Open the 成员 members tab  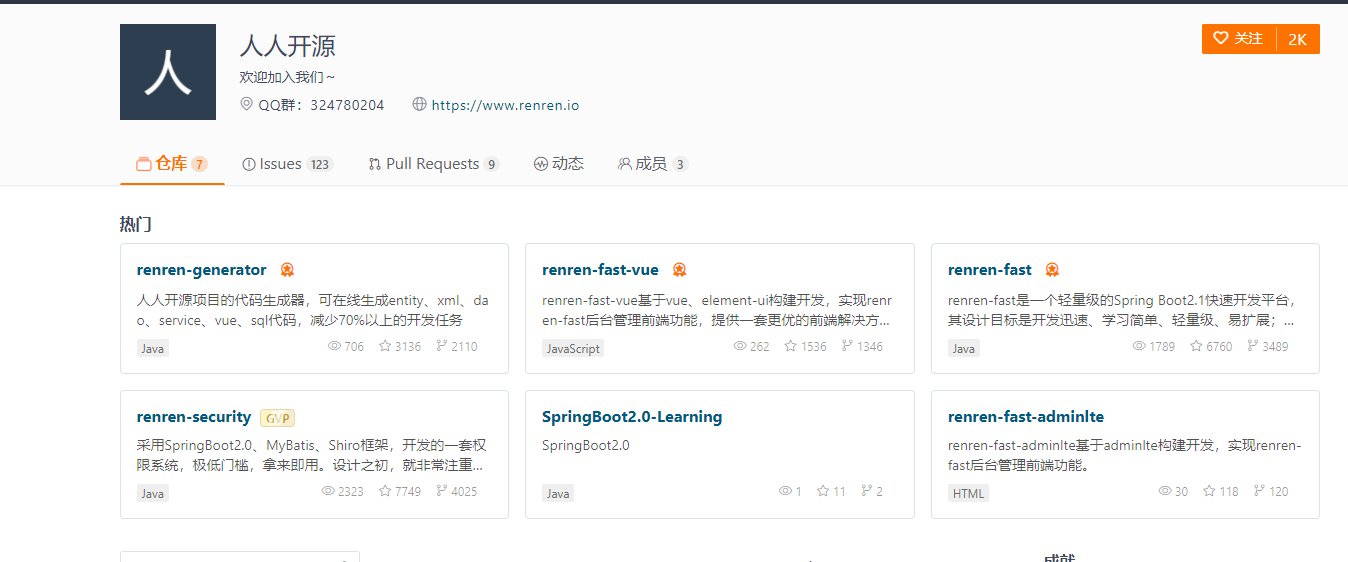coord(653,164)
